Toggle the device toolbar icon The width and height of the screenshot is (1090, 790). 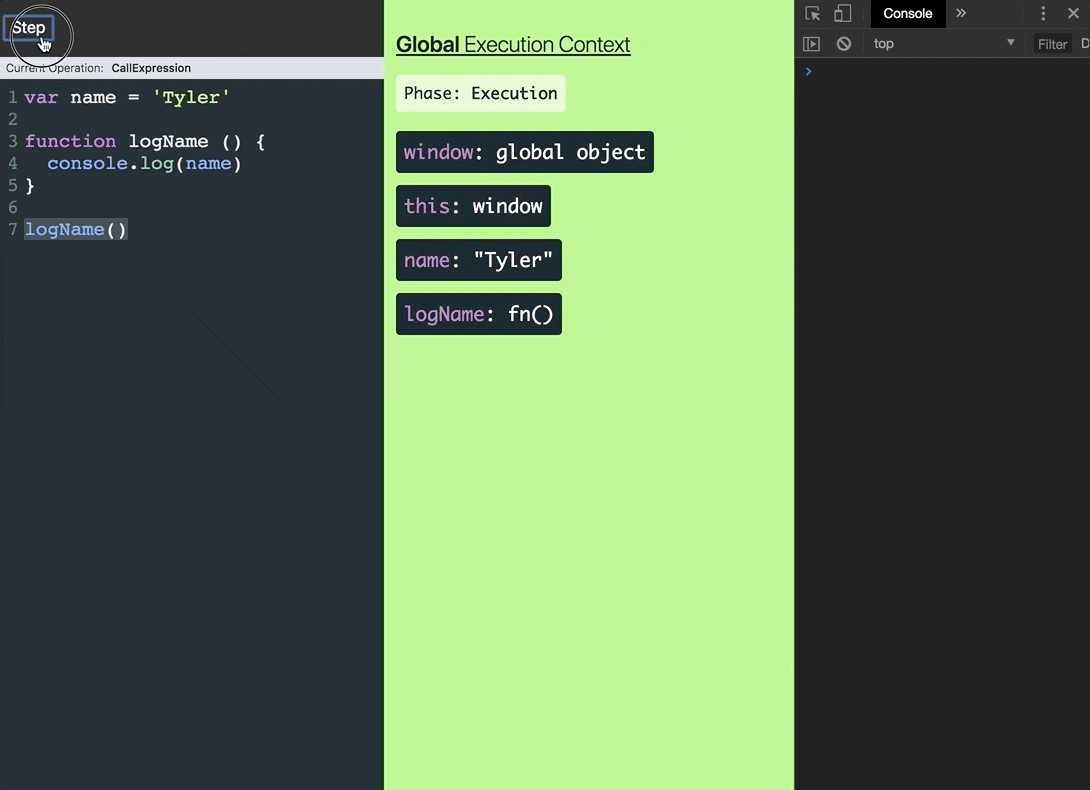pyautogui.click(x=843, y=13)
